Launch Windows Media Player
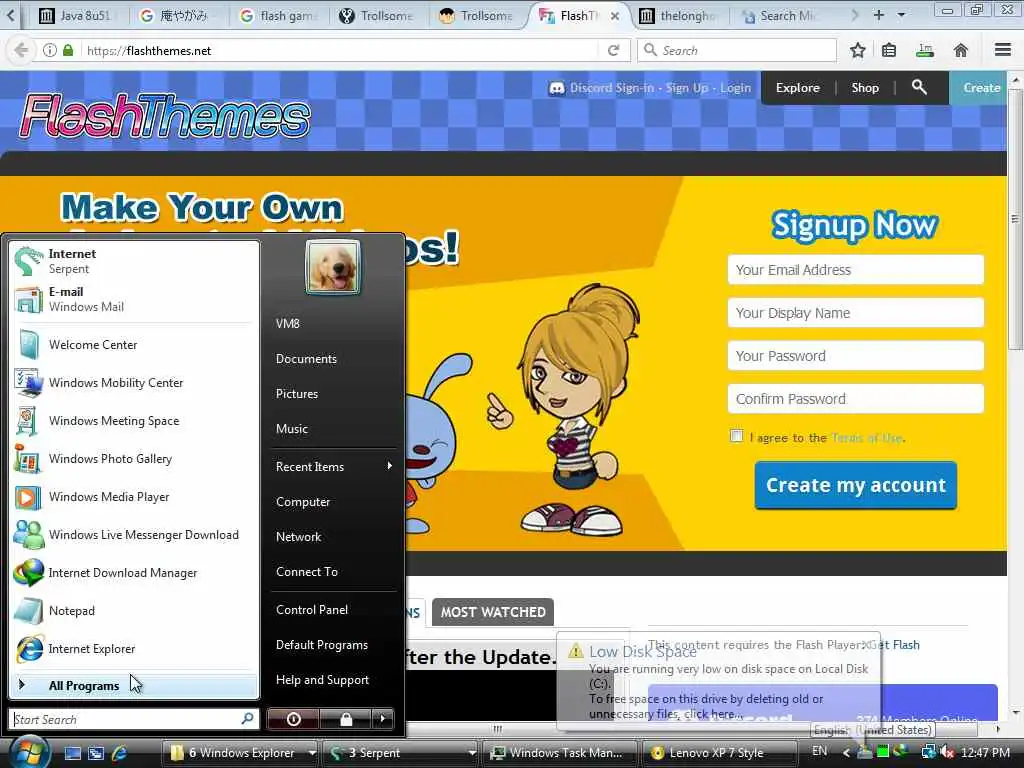The width and height of the screenshot is (1024, 768). 134,497
